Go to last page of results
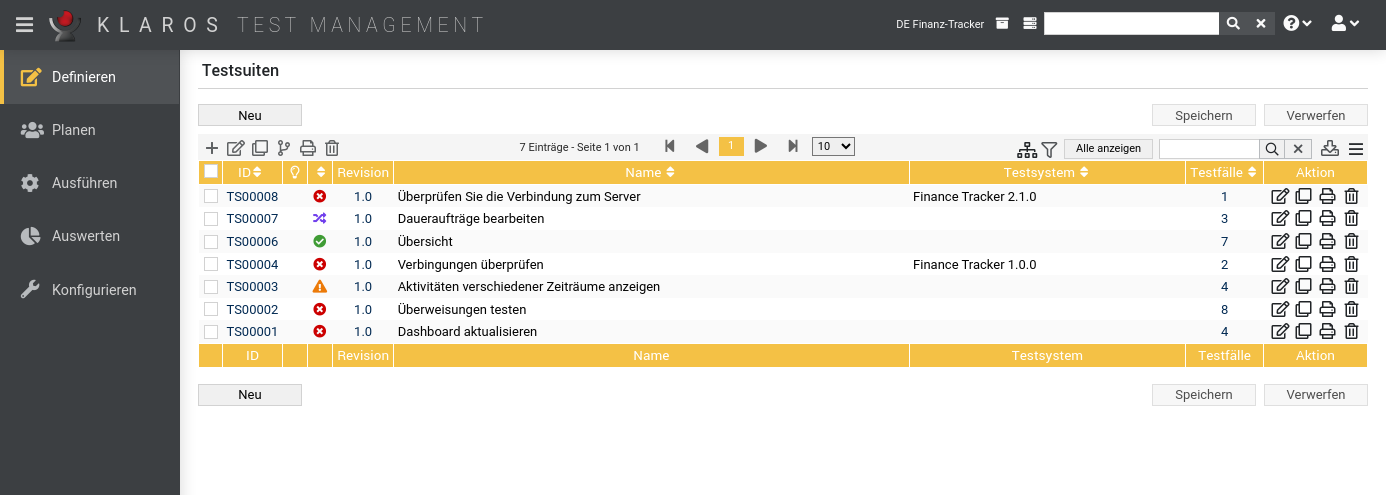Image resolution: width=1386 pixels, height=495 pixels. click(x=793, y=147)
